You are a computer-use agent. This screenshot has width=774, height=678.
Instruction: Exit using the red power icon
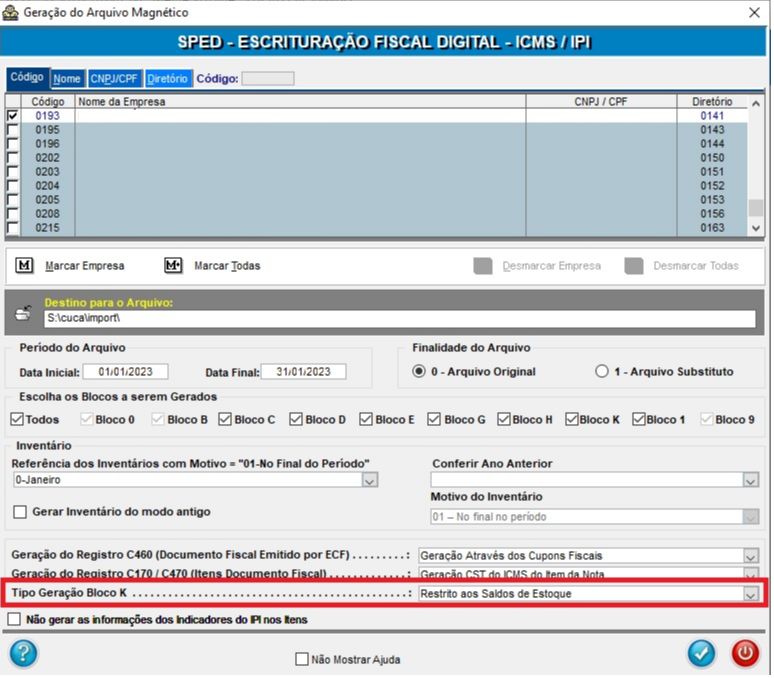tap(745, 653)
